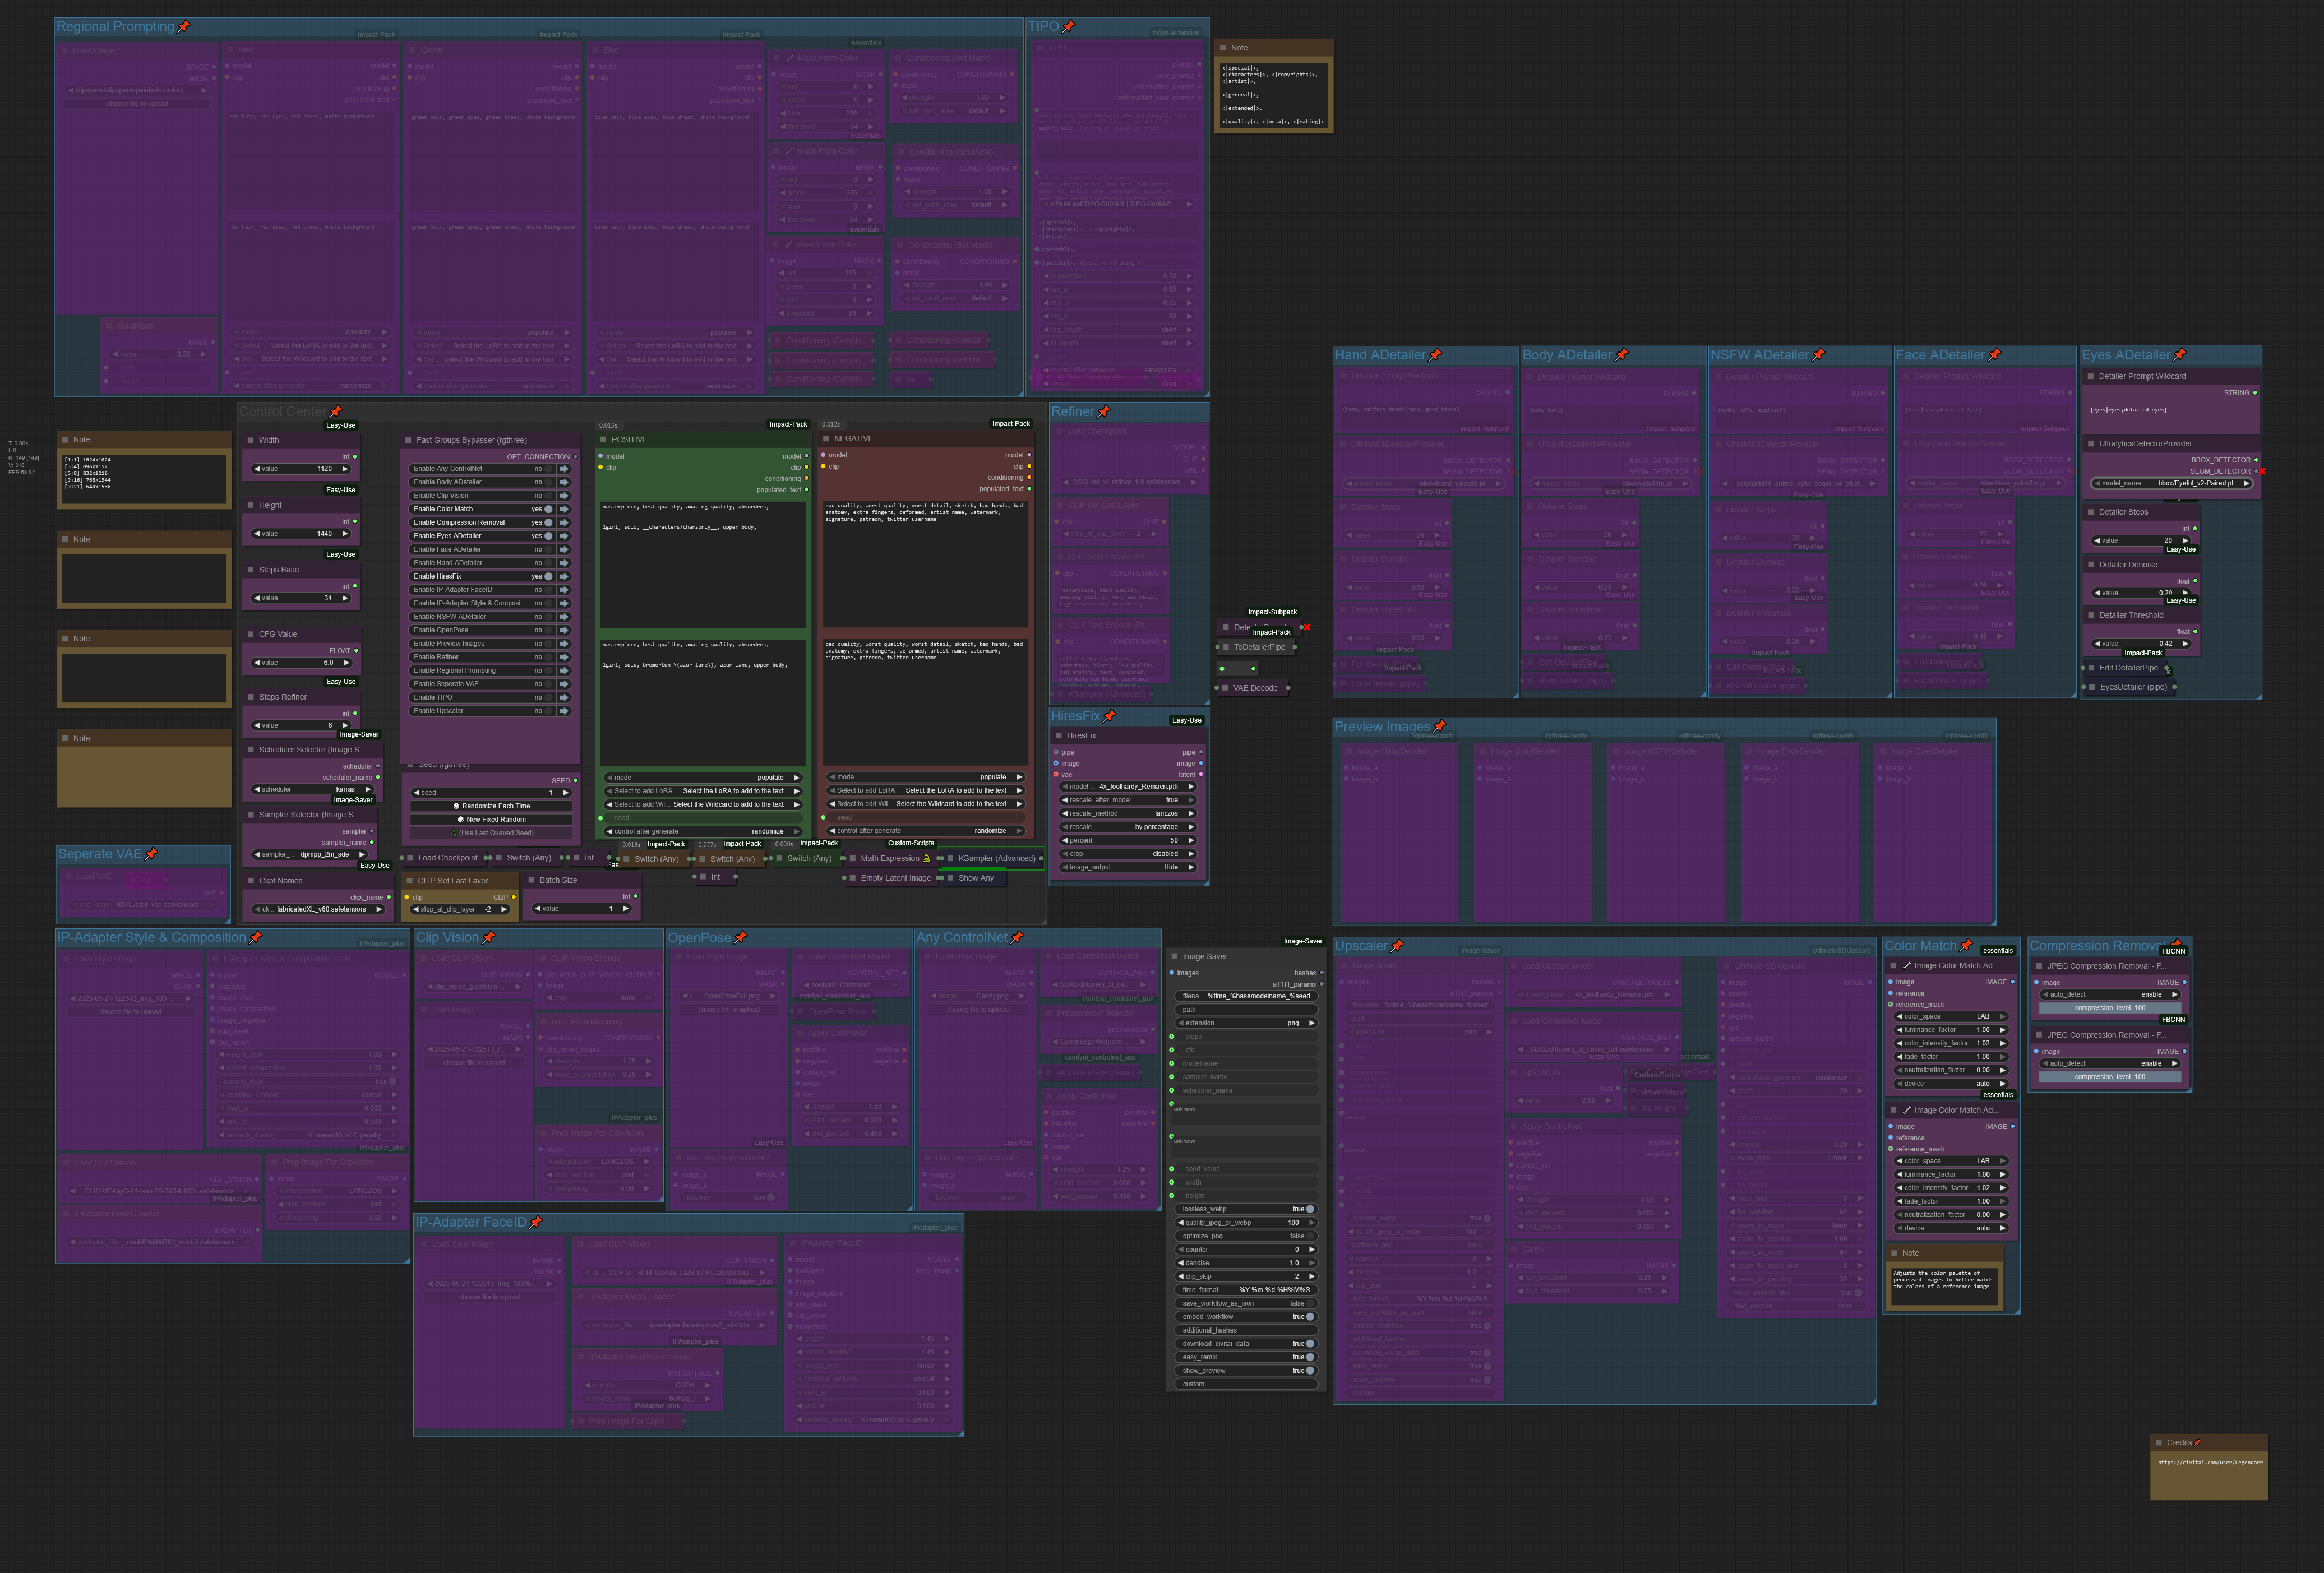Image resolution: width=2324 pixels, height=1573 pixels.
Task: Increase Width value with right arrow
Action: coord(345,468)
